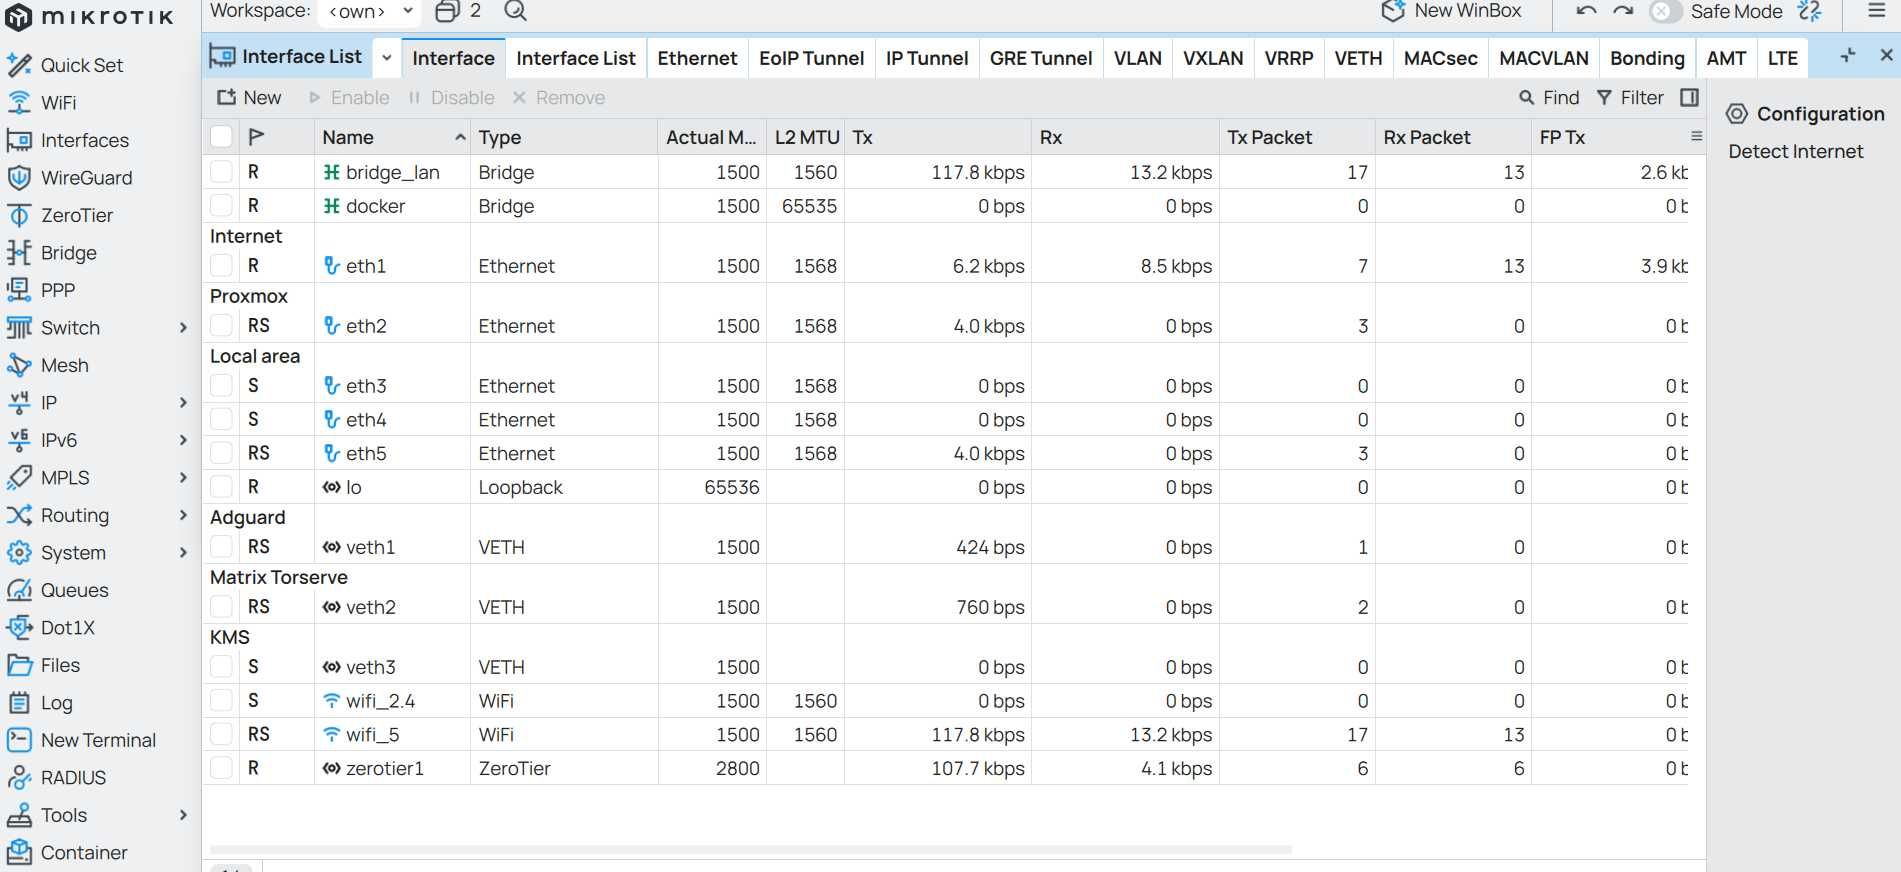This screenshot has height=872, width=1901.
Task: Toggle the side panel layout icon
Action: 1690,97
